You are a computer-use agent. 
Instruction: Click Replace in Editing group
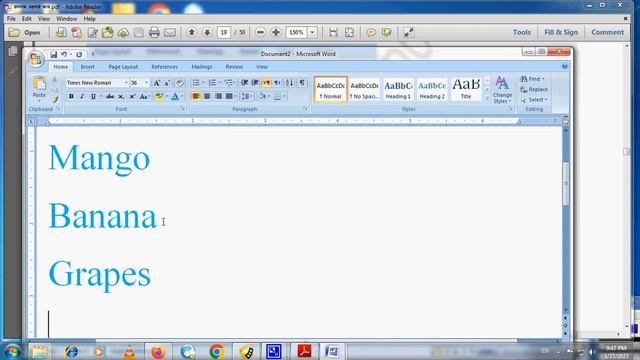[534, 89]
